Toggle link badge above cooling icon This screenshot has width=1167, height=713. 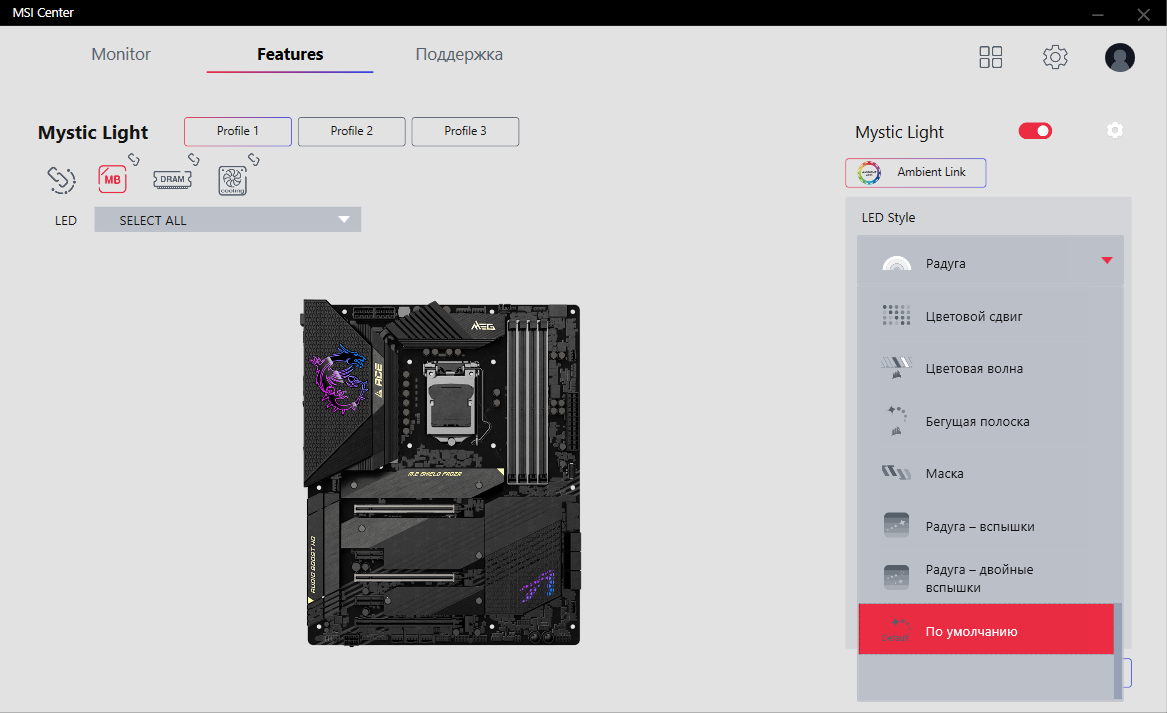coord(254,159)
